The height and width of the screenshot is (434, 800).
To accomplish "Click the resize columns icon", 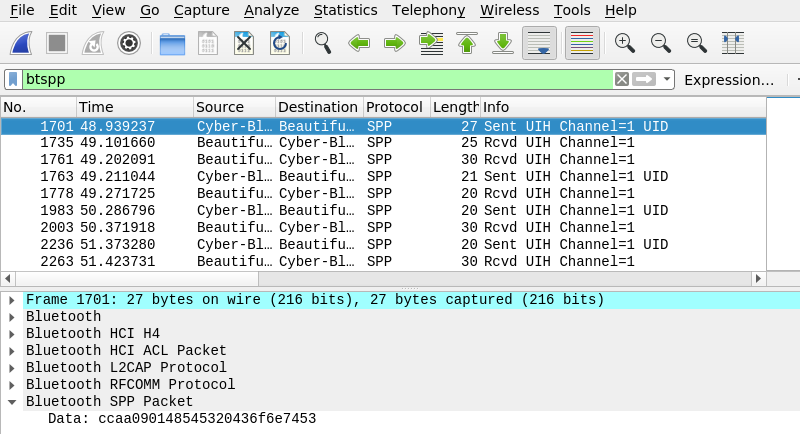I will coord(733,43).
